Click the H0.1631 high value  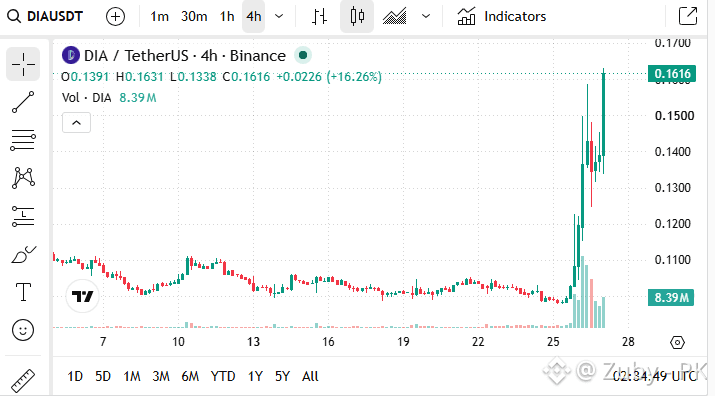(140, 76)
